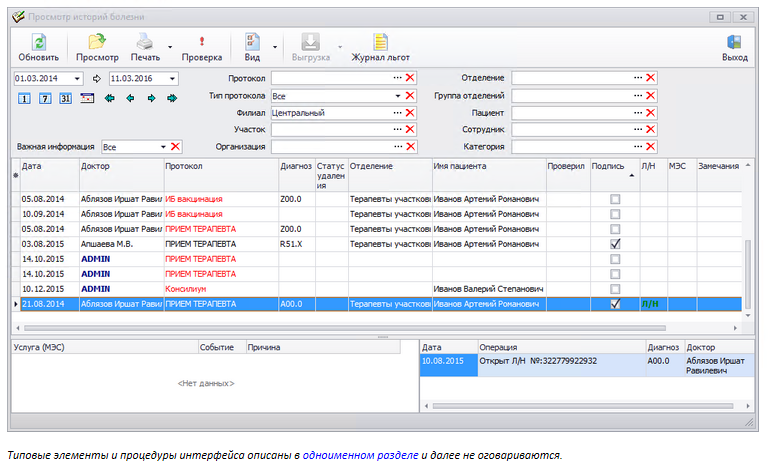Tick Подпись checkbox in Консилиум row
The width and height of the screenshot is (771, 466).
point(615,288)
